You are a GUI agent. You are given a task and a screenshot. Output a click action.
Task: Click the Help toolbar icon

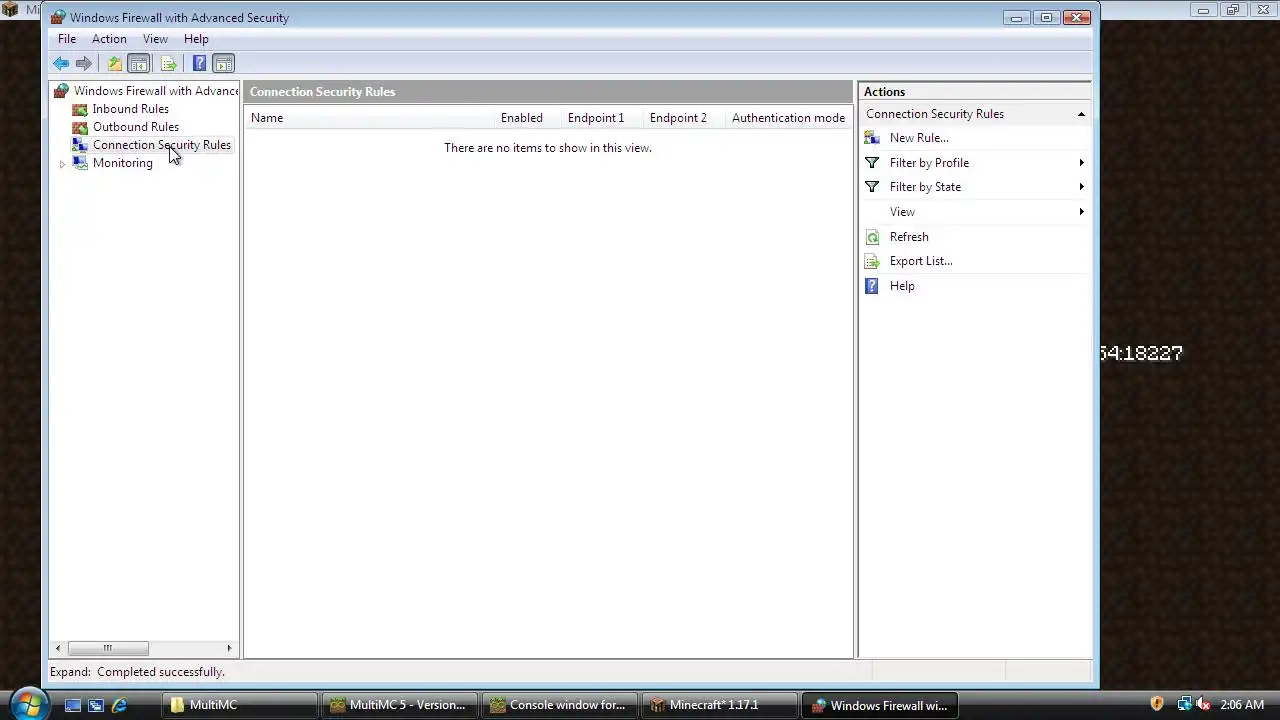pyautogui.click(x=199, y=64)
